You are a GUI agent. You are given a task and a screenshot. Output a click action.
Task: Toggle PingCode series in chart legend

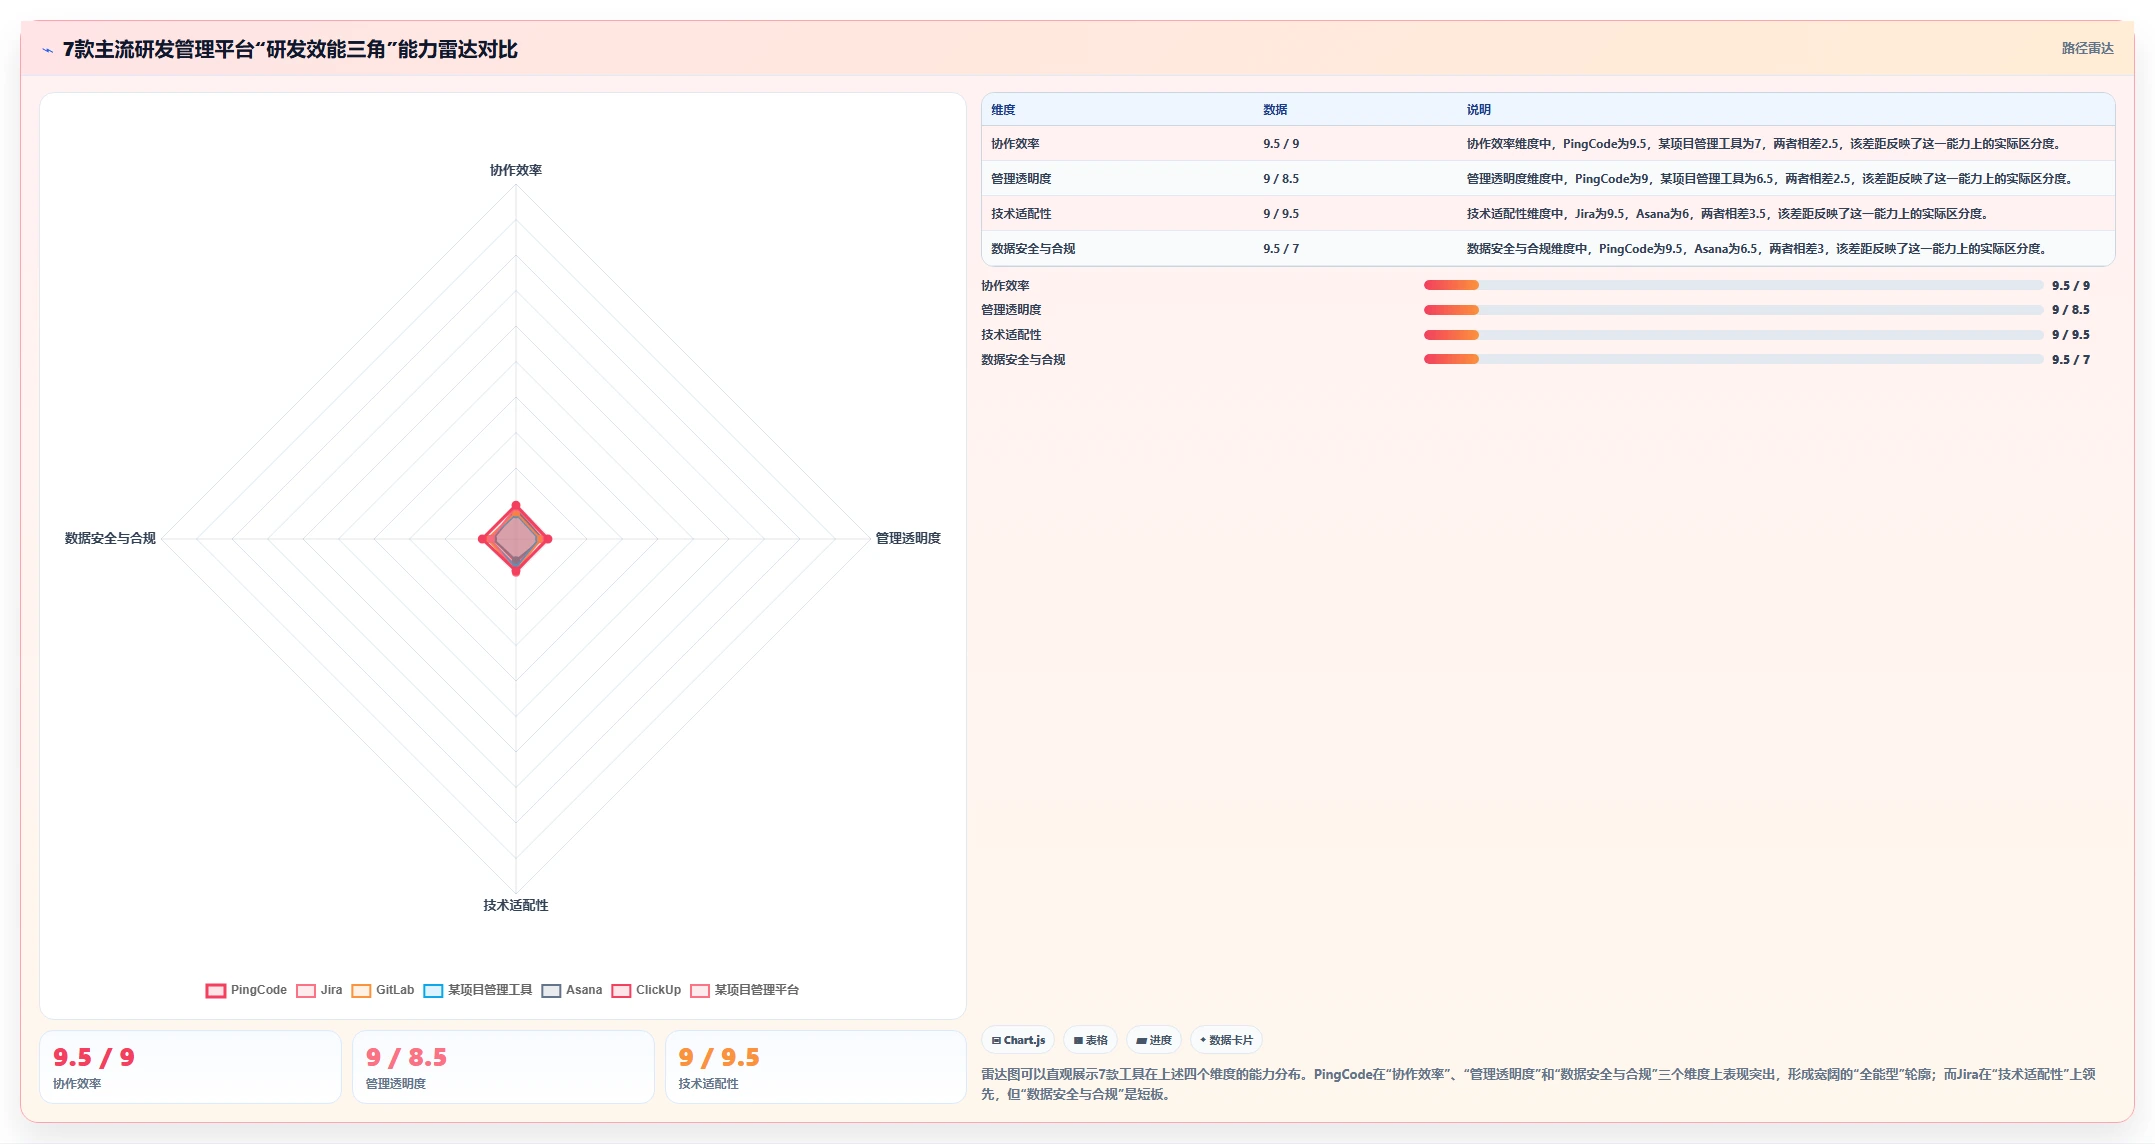246,990
